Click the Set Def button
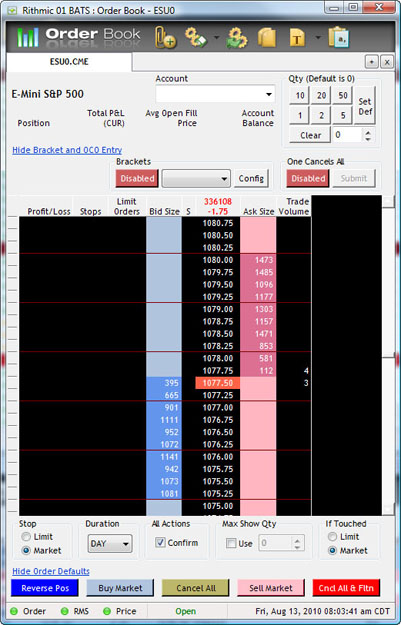The width and height of the screenshot is (401, 625). (x=365, y=106)
